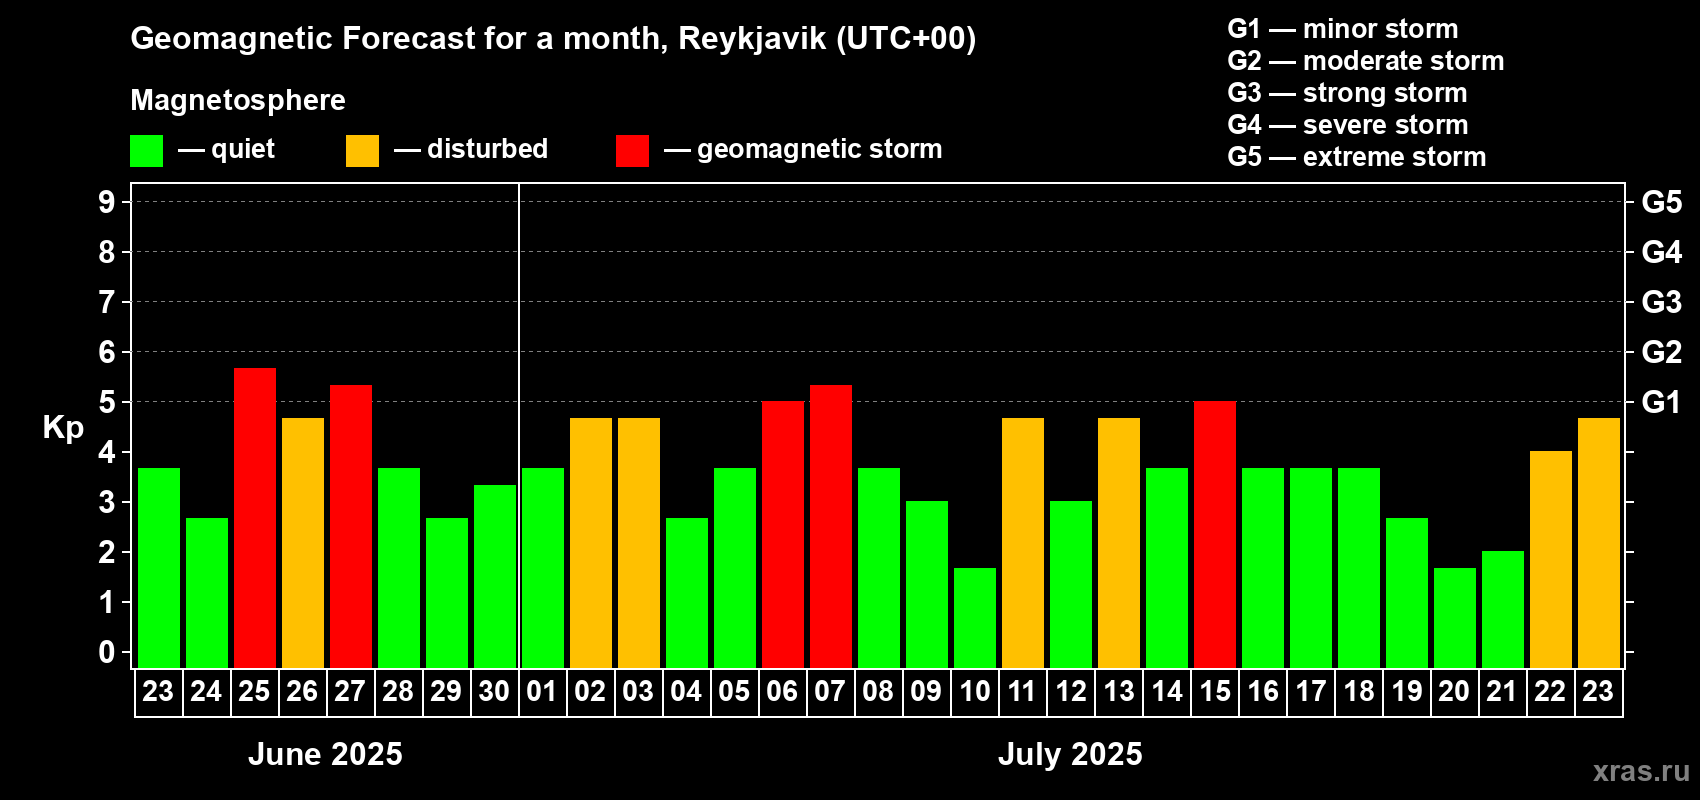Click the date label 15 on the axis

point(1214,692)
